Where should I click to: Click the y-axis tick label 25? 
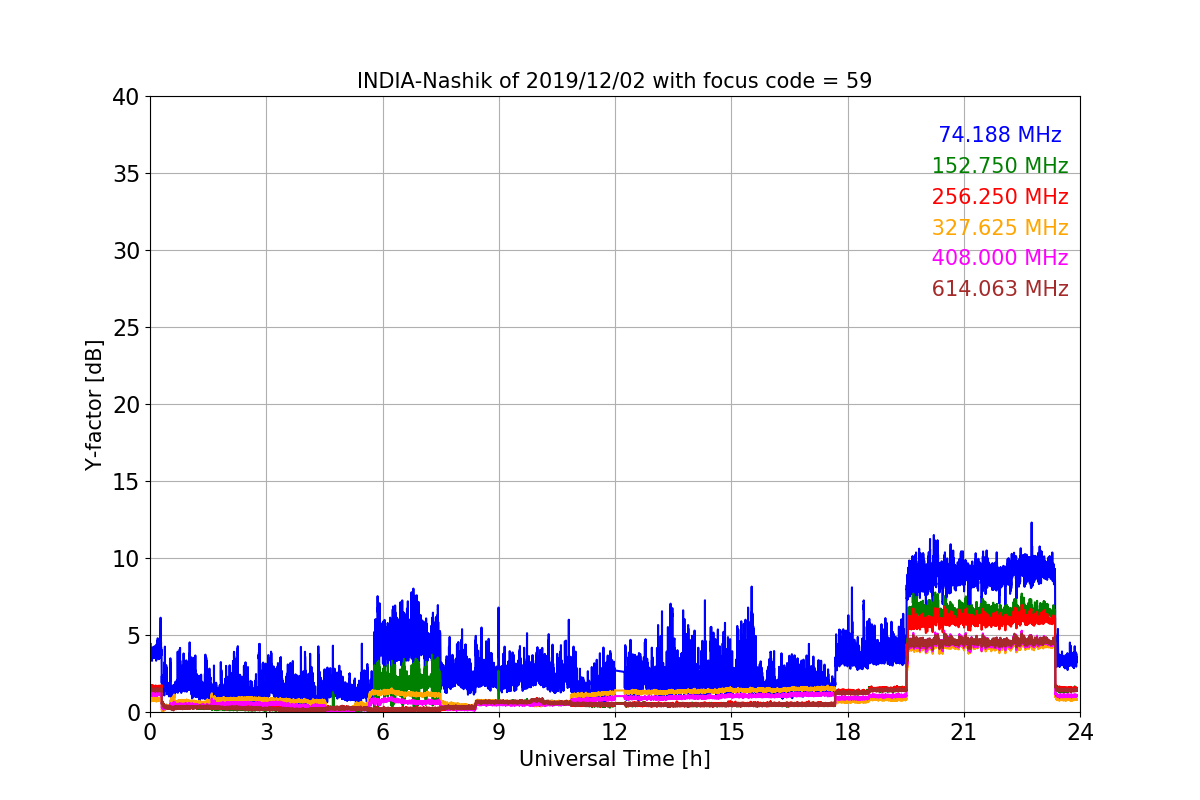[125, 328]
